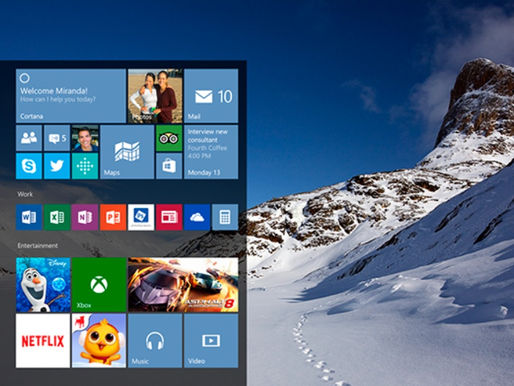Launch PowerPoint from the Work group
This screenshot has height=386, width=514.
click(x=113, y=217)
